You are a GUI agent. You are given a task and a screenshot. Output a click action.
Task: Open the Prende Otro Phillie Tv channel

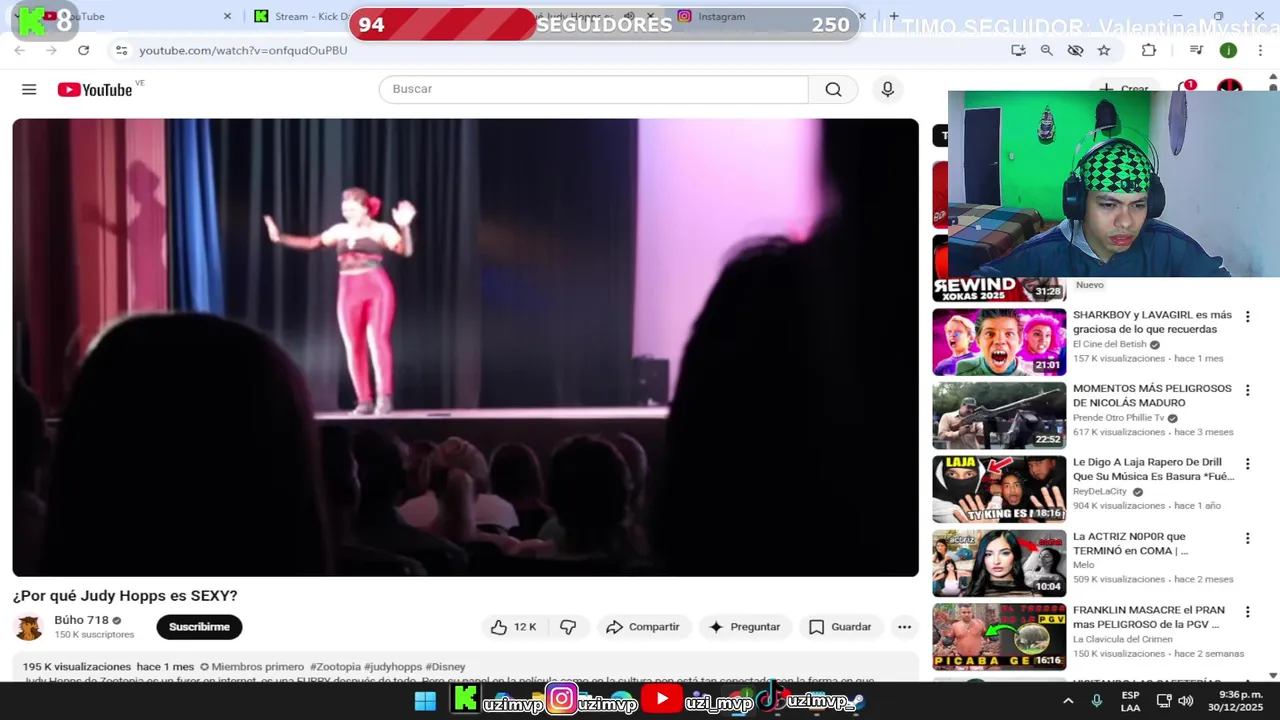[1118, 418]
